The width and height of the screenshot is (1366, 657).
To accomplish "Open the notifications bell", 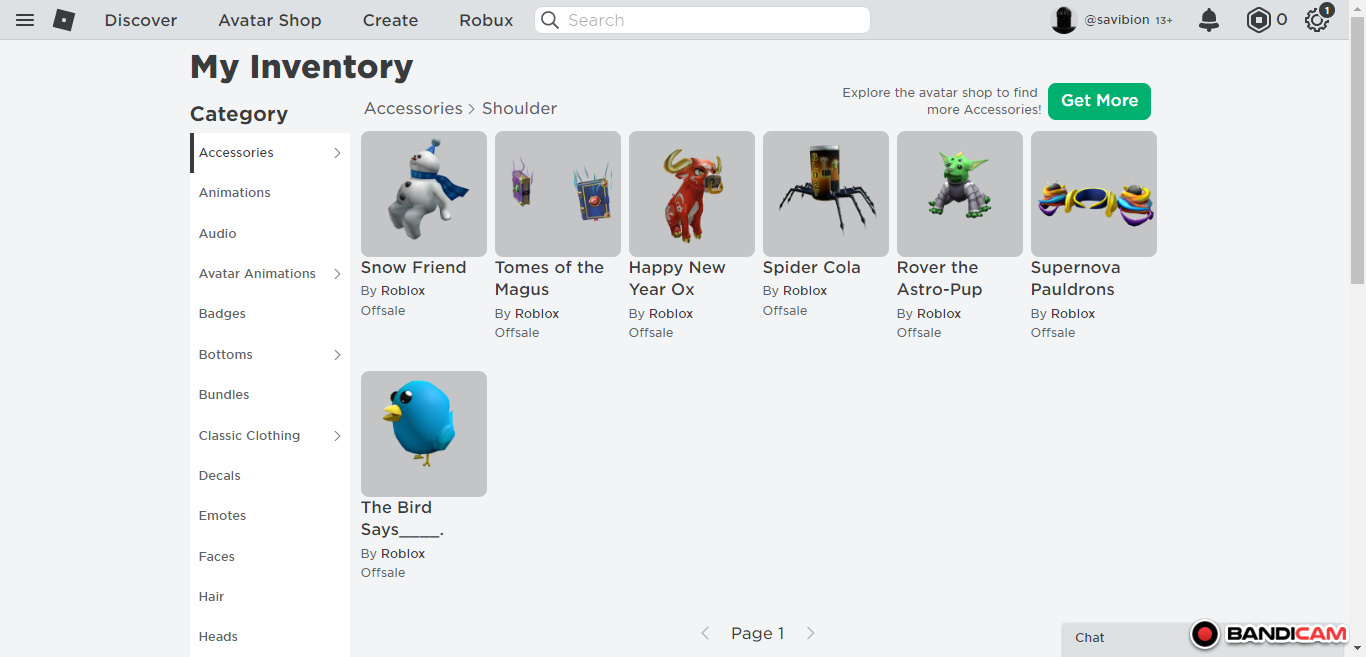I will pyautogui.click(x=1209, y=20).
